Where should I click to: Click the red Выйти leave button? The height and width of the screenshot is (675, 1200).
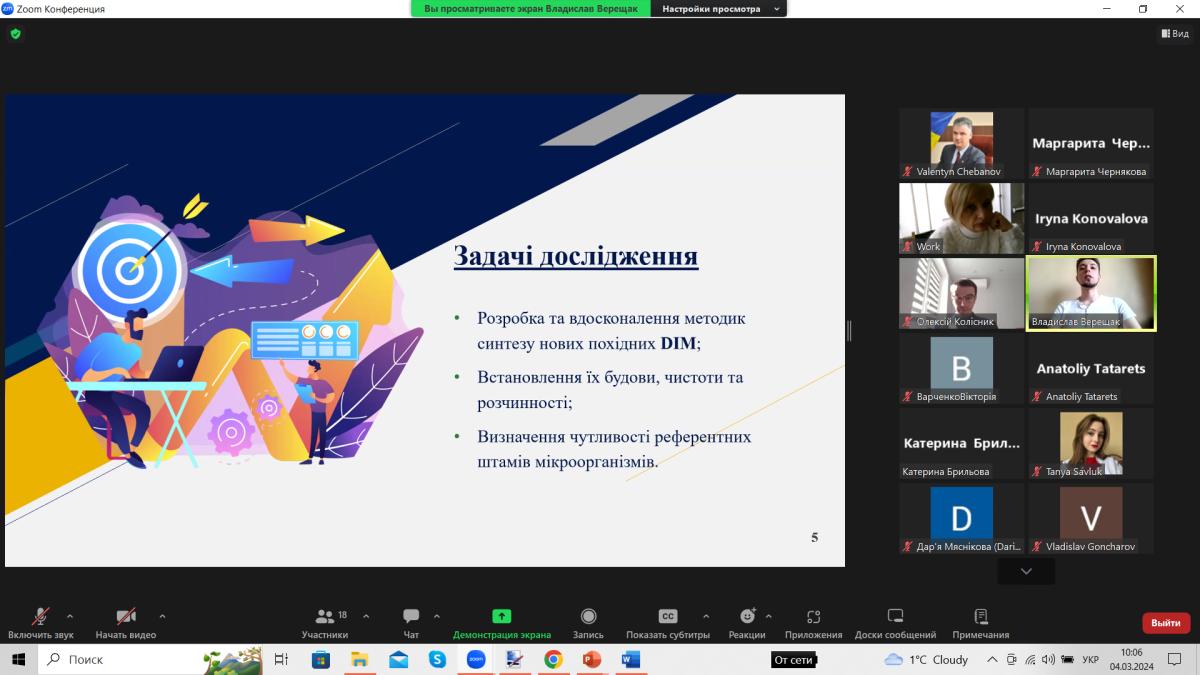[x=1165, y=623]
